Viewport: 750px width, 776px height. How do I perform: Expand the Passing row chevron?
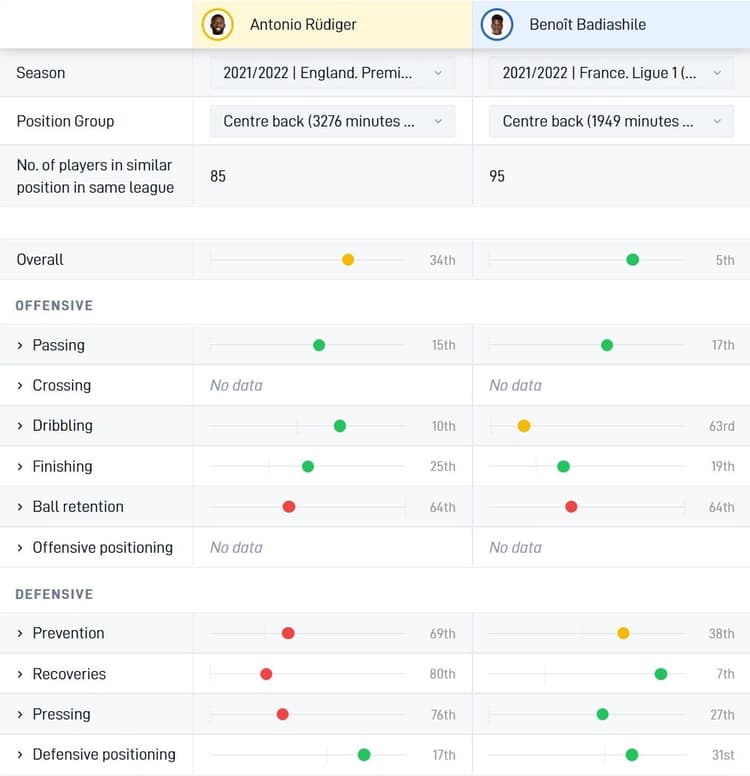pyautogui.click(x=20, y=345)
